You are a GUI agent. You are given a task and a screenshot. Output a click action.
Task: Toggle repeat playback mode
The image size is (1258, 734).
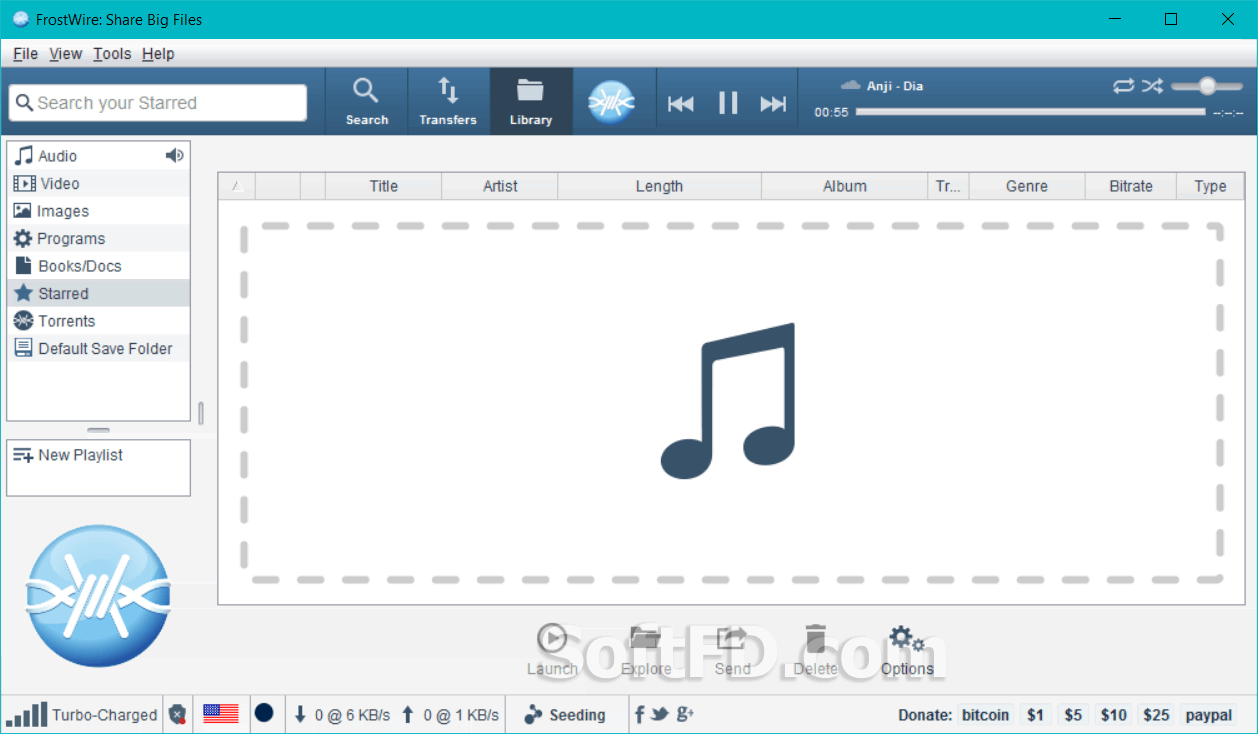pyautogui.click(x=1124, y=86)
